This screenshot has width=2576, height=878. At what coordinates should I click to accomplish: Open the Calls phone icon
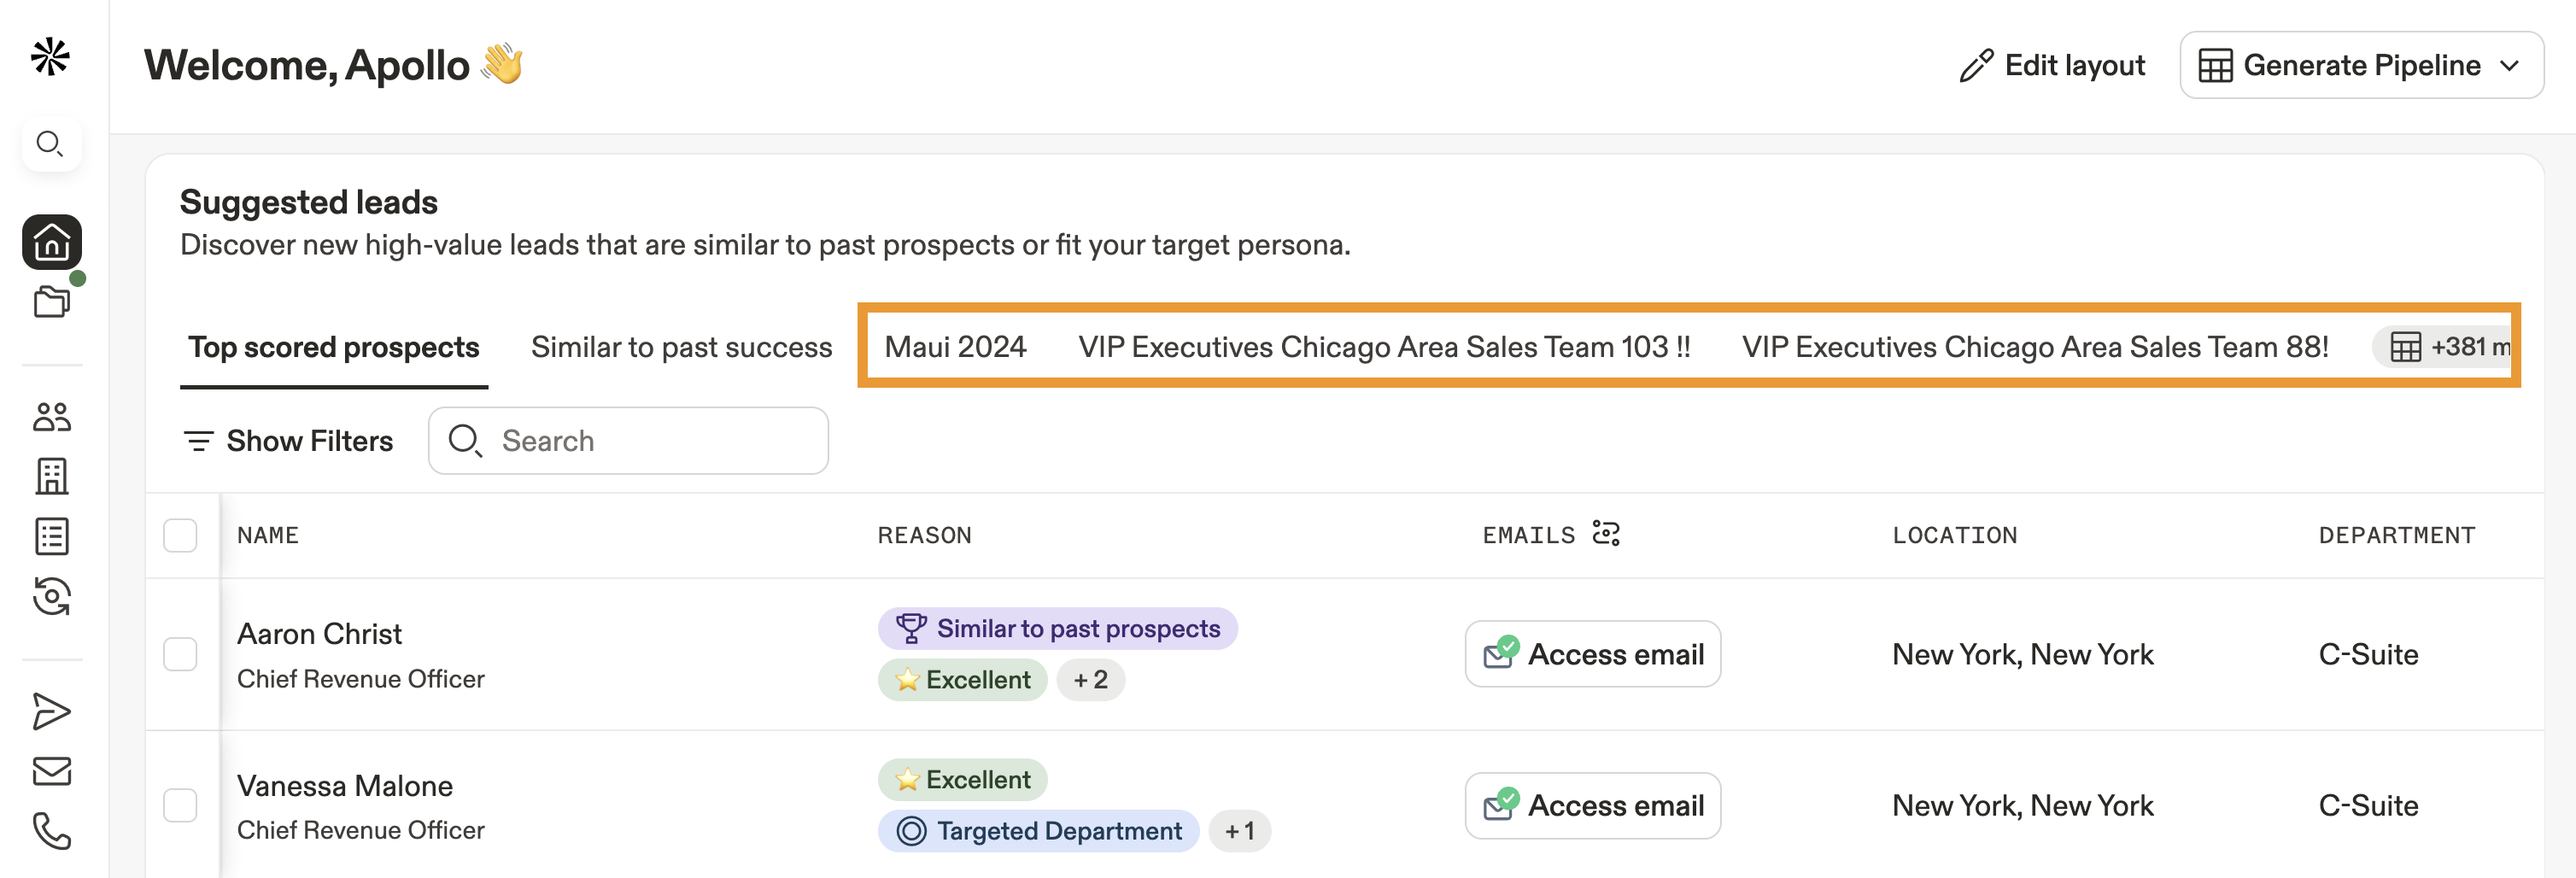pos(52,830)
